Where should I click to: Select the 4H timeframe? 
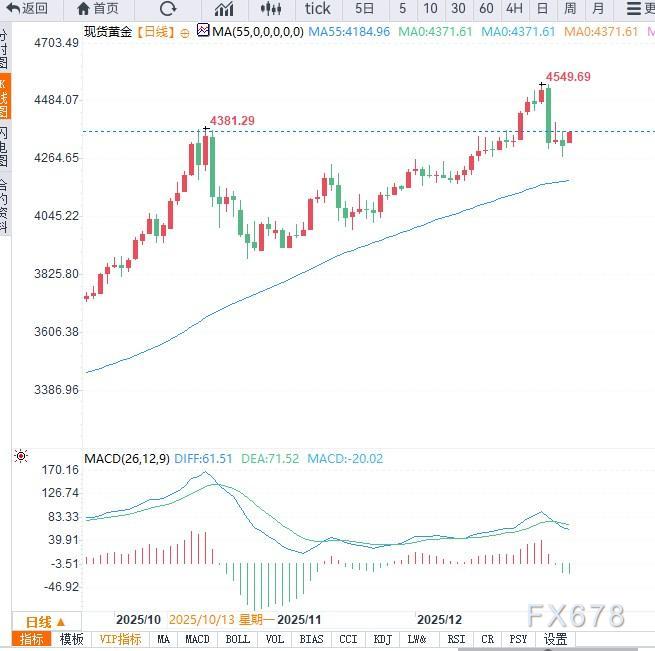point(514,9)
